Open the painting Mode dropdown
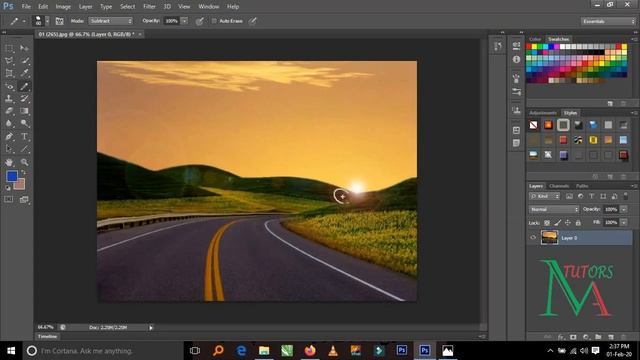Viewport: 640px width, 360px height. pos(111,21)
